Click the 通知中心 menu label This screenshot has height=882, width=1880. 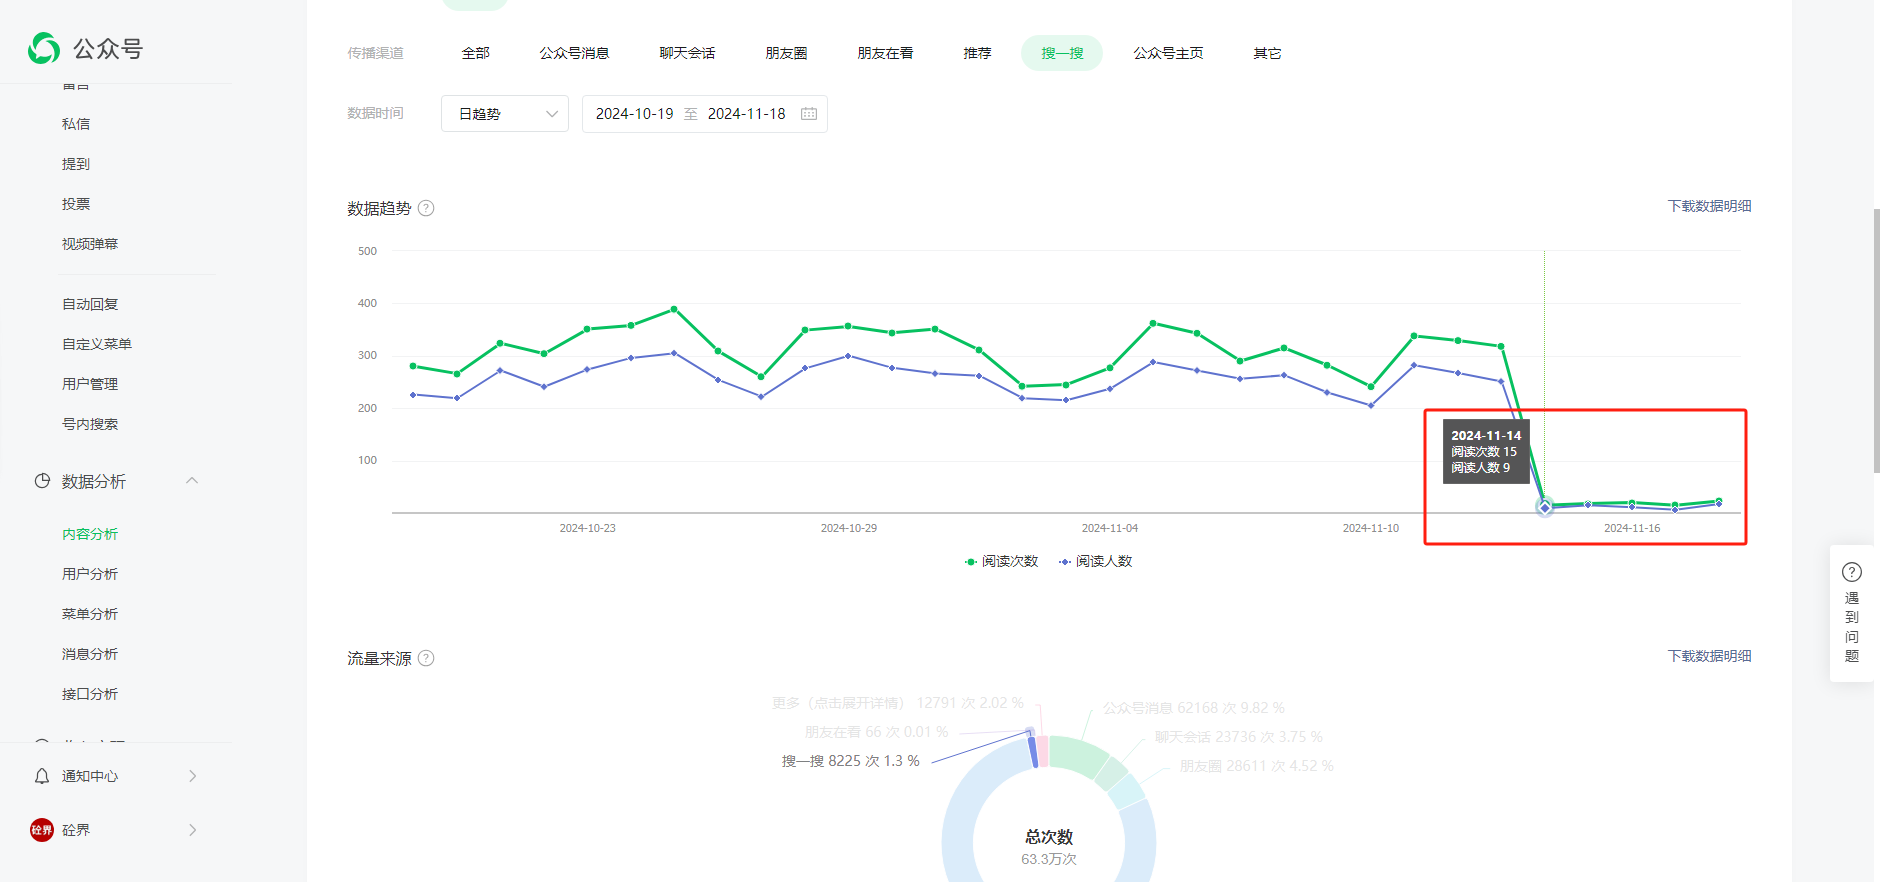90,776
